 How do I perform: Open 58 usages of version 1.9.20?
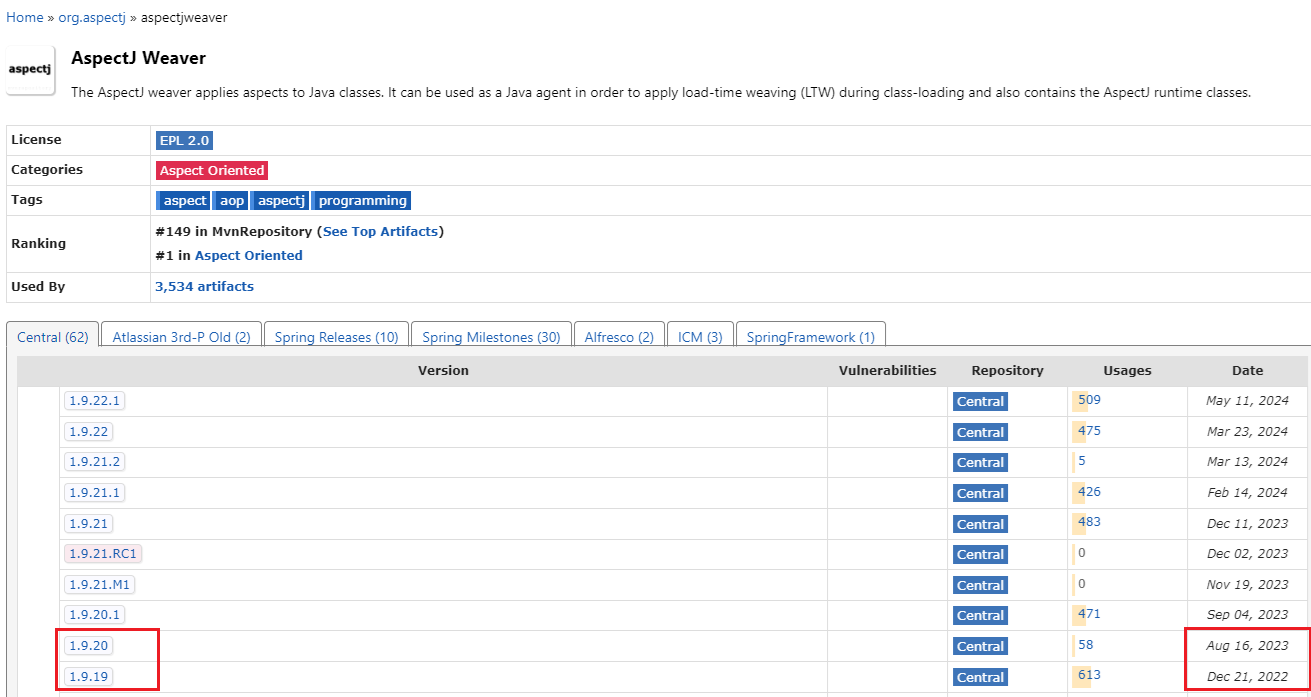1086,645
